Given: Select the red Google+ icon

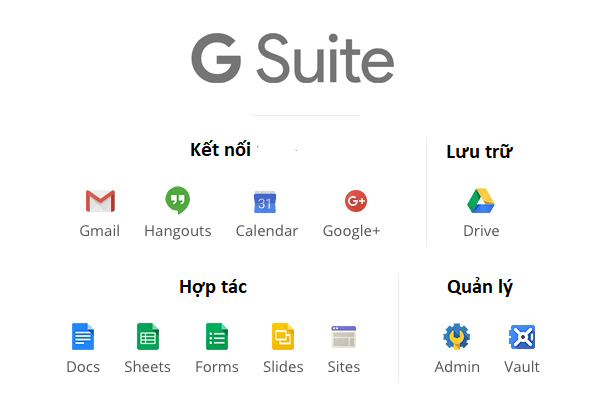Looking at the screenshot, I should click(x=356, y=201).
